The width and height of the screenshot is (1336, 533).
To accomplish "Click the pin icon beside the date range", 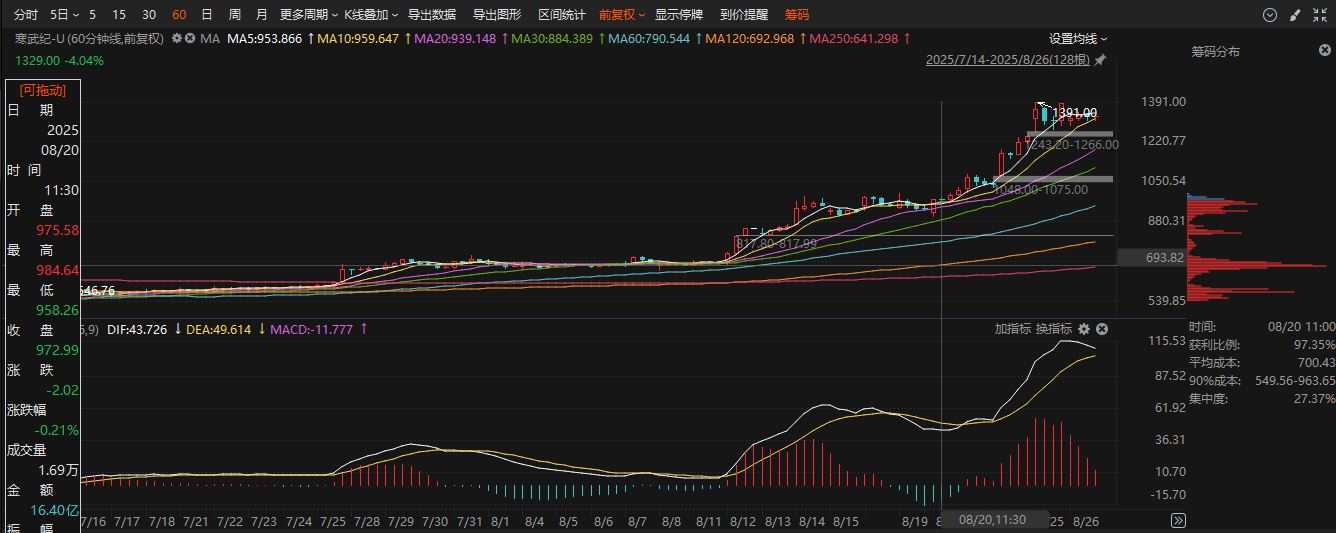I will click(x=1100, y=60).
